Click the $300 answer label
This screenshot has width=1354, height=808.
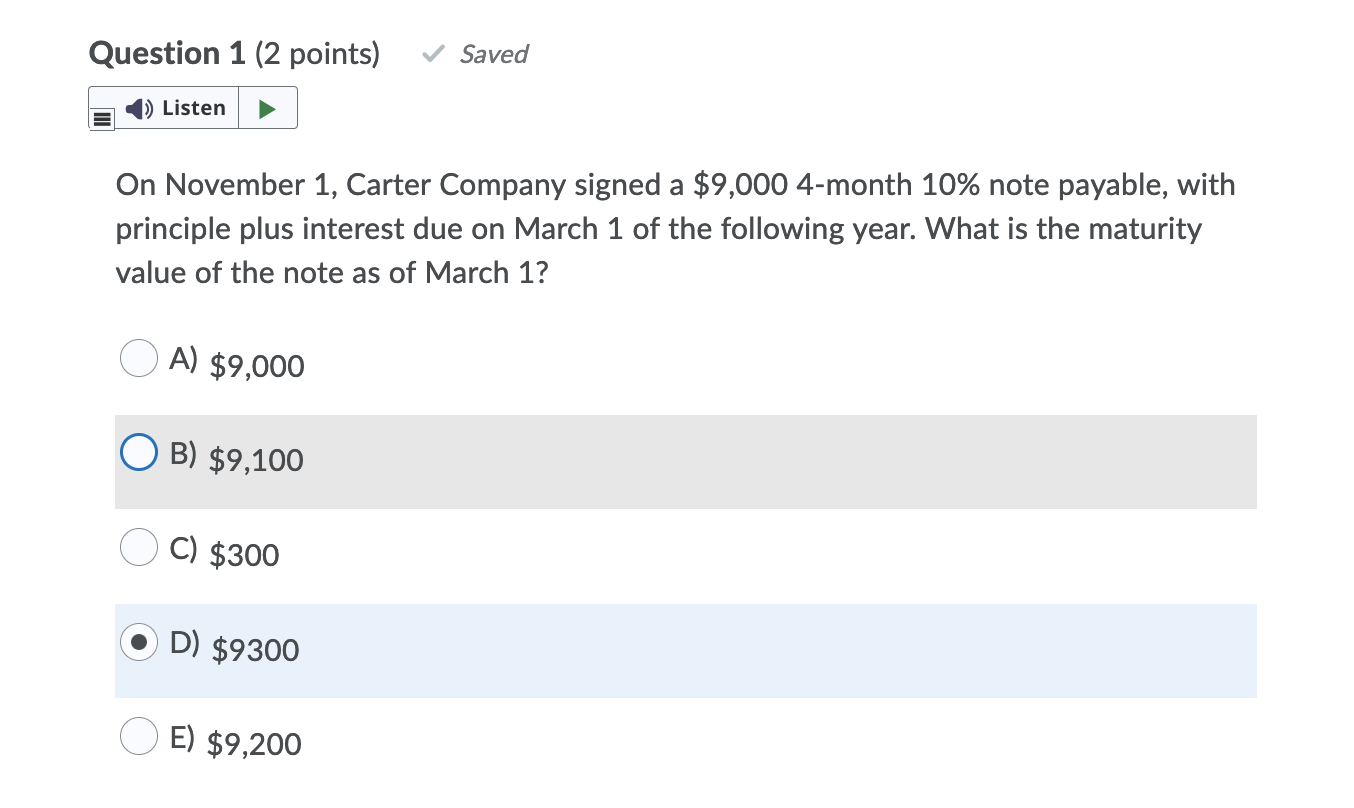tap(244, 556)
